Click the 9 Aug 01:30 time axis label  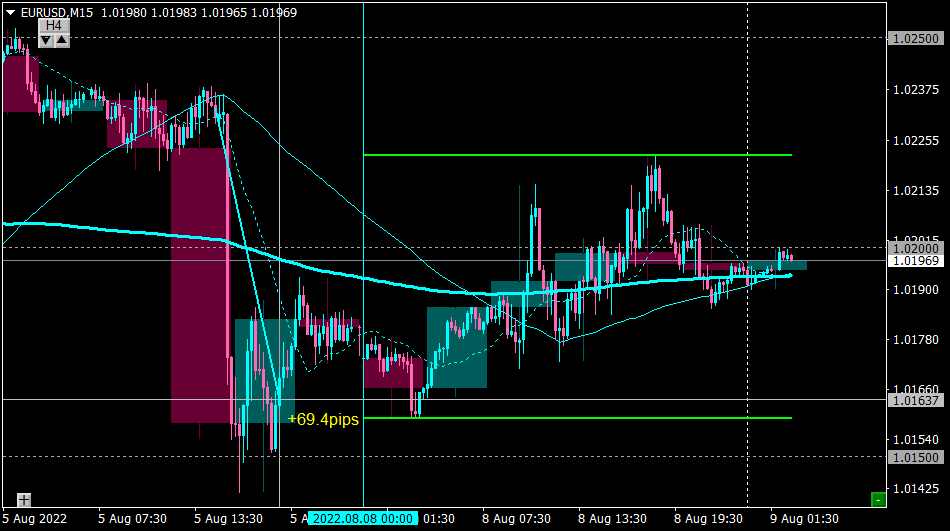click(x=804, y=519)
